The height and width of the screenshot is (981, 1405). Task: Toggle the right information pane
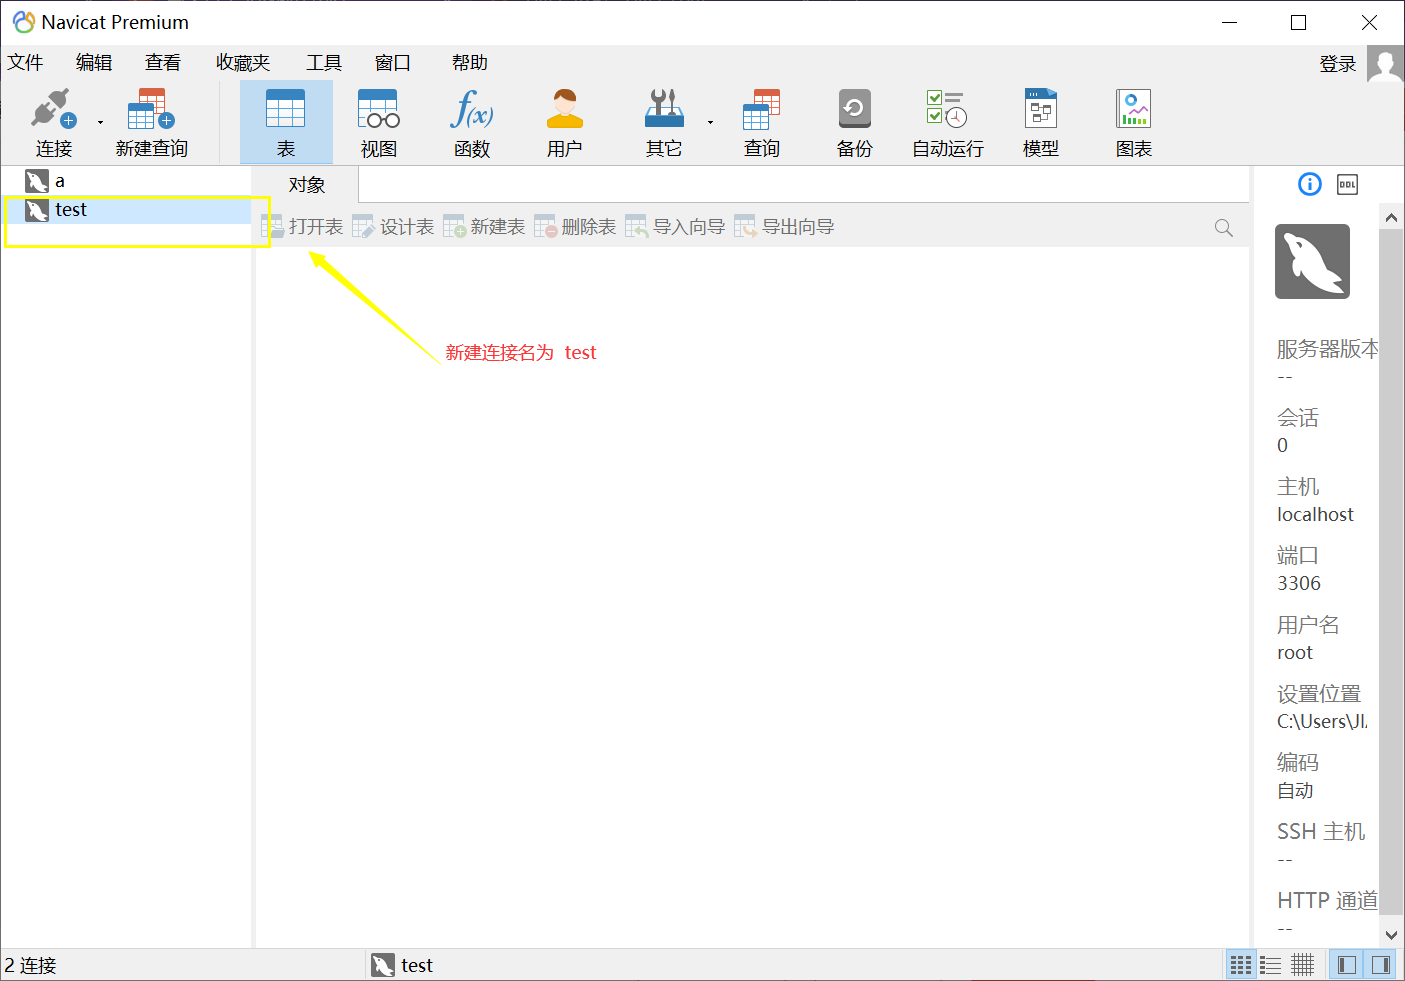(x=1381, y=965)
